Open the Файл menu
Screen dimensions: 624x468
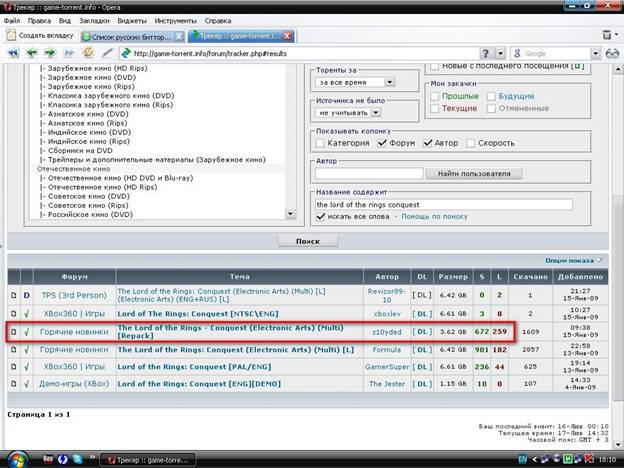tap(12, 21)
